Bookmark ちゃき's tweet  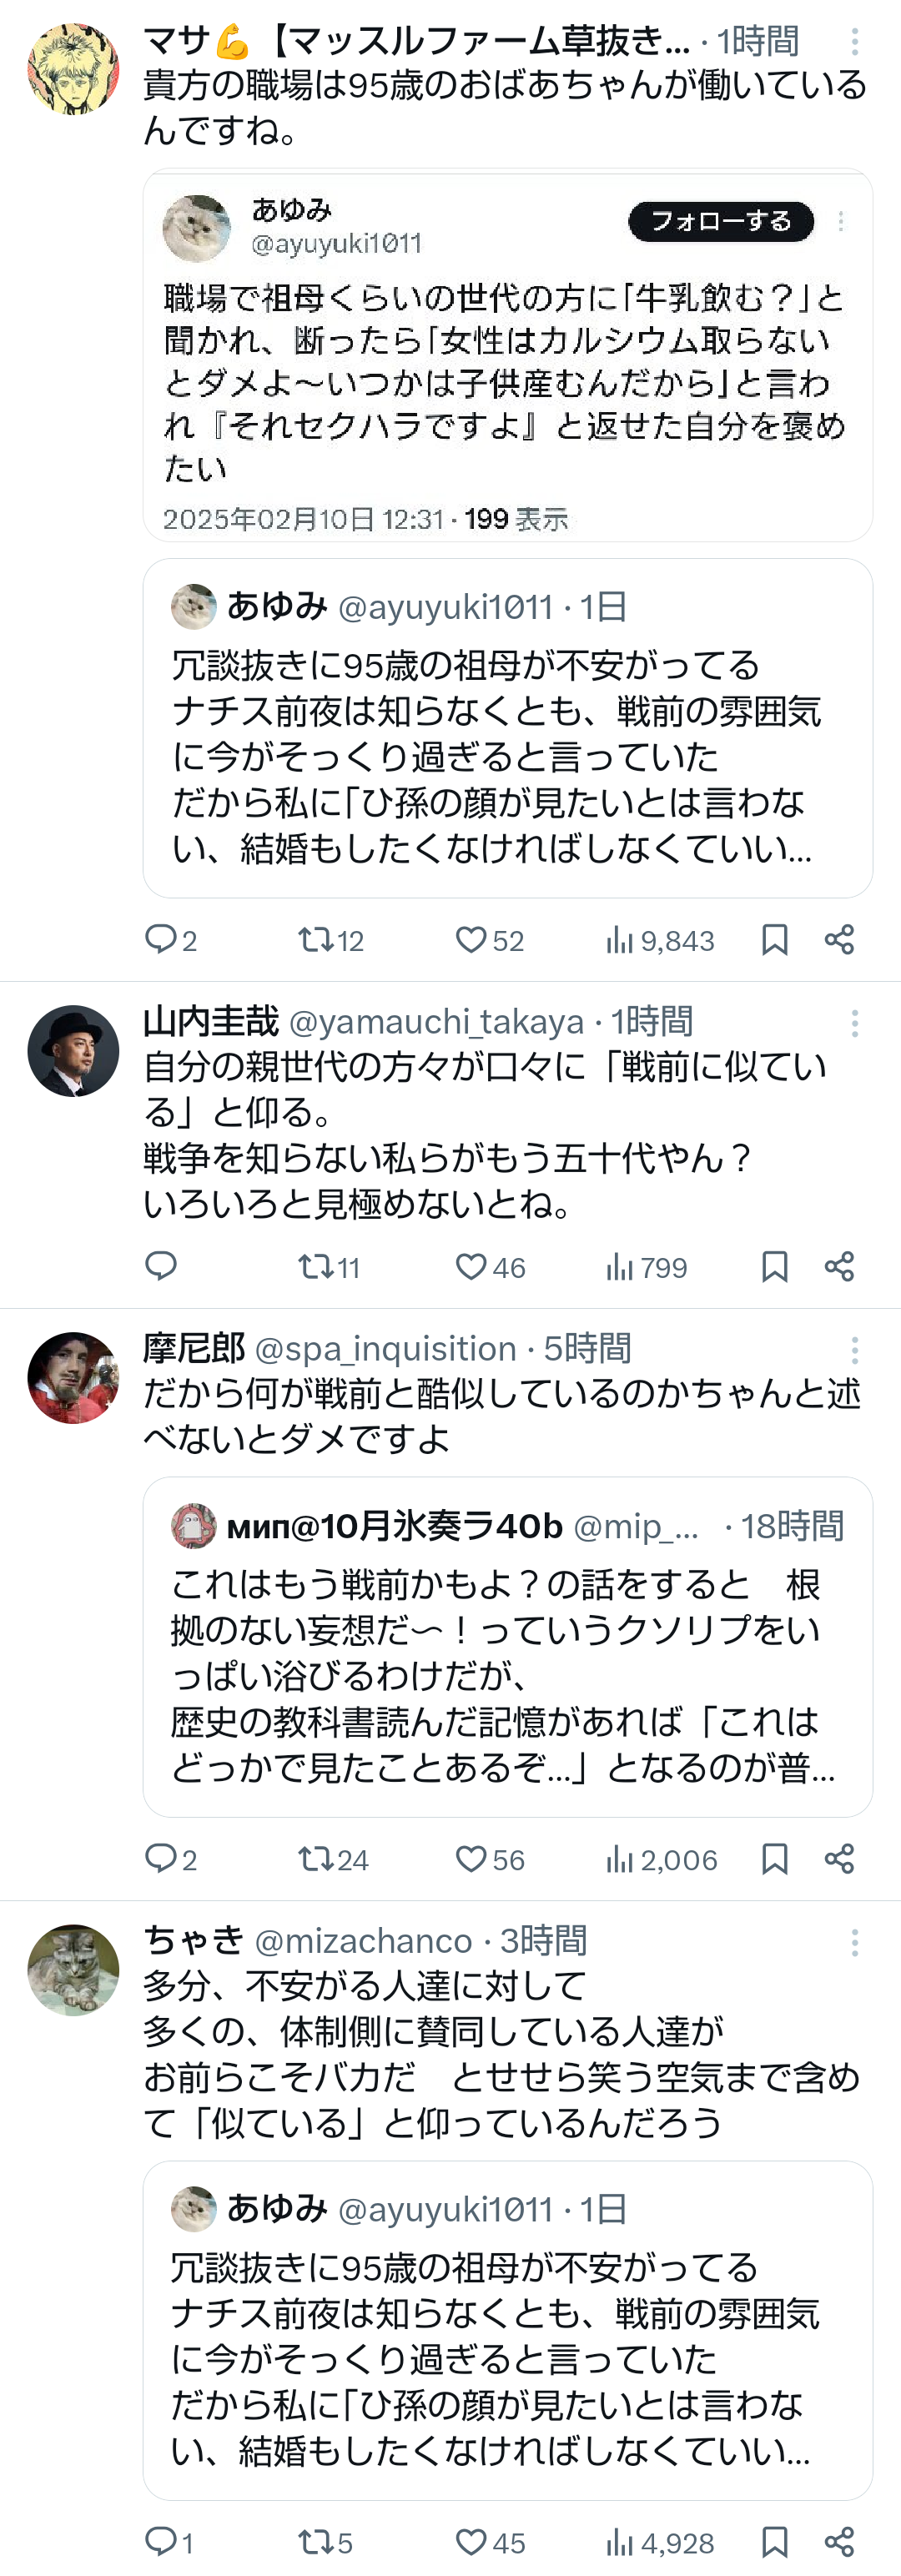point(774,2541)
